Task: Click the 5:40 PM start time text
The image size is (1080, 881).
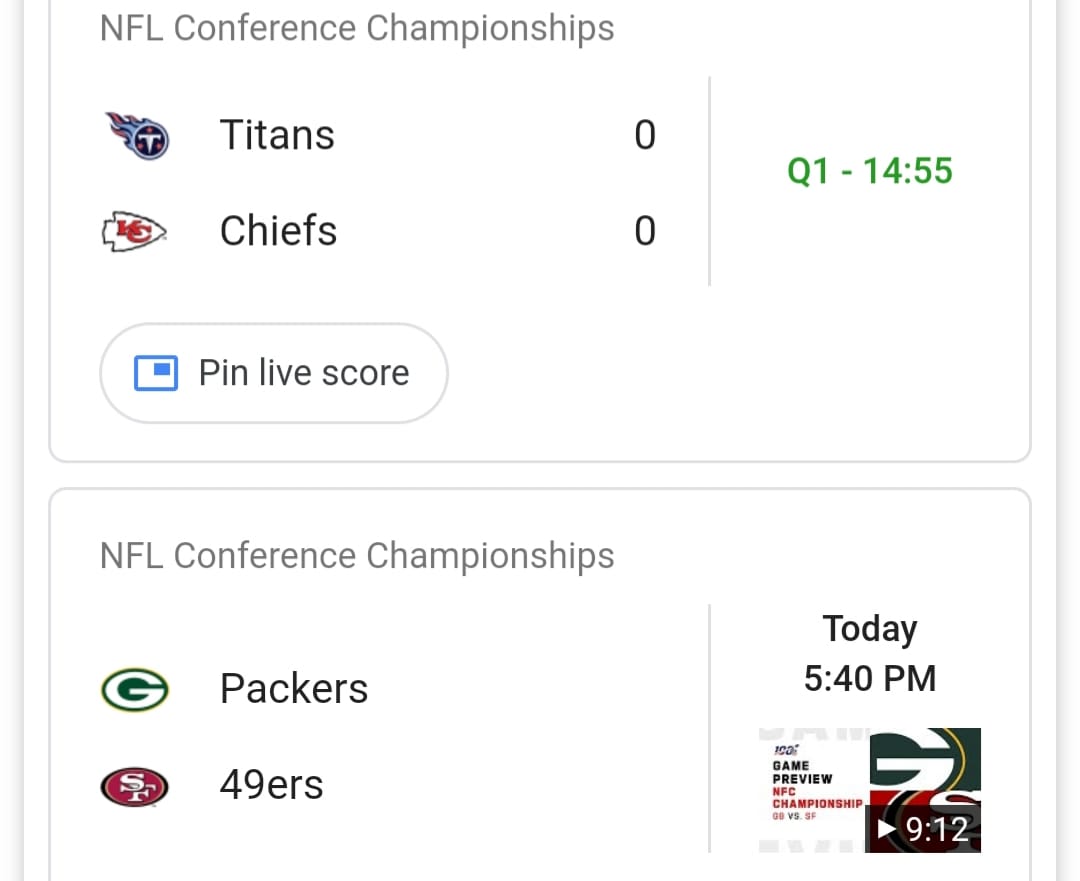Action: click(x=870, y=678)
